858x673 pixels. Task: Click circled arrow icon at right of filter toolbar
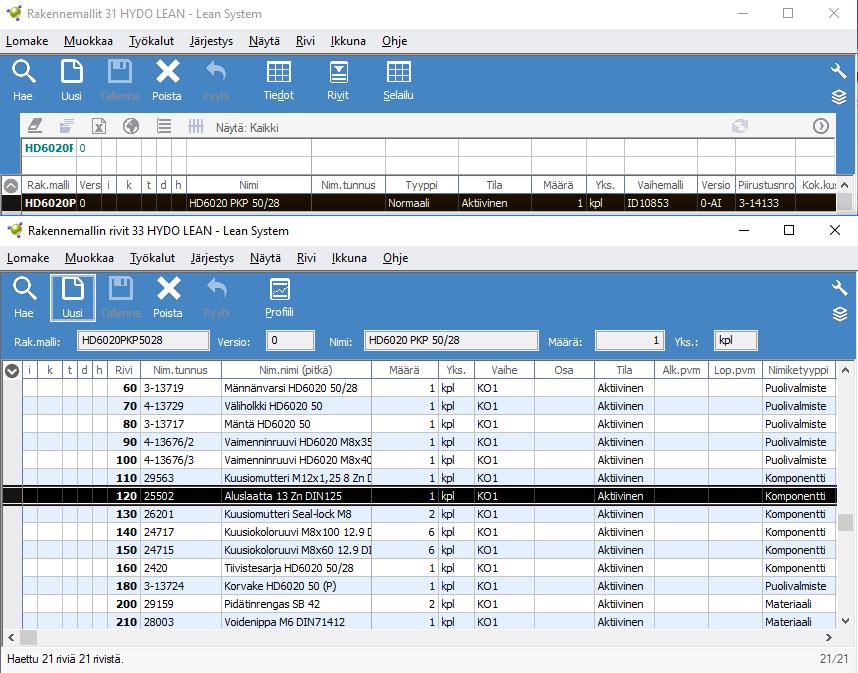[820, 126]
